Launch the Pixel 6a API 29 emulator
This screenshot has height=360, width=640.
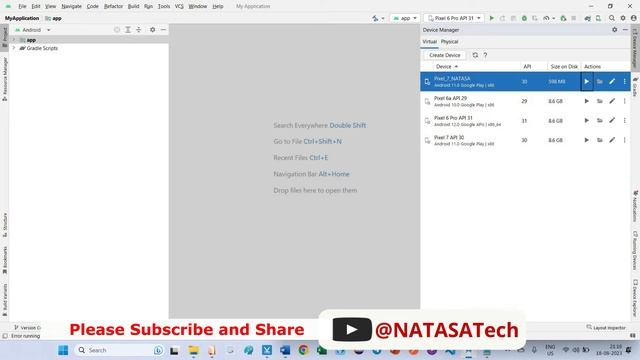click(x=587, y=101)
